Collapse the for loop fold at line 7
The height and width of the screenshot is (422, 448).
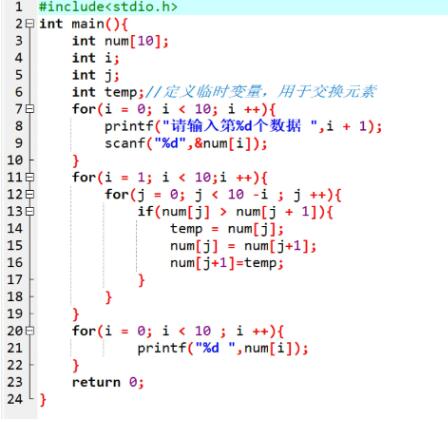[x=30, y=109]
